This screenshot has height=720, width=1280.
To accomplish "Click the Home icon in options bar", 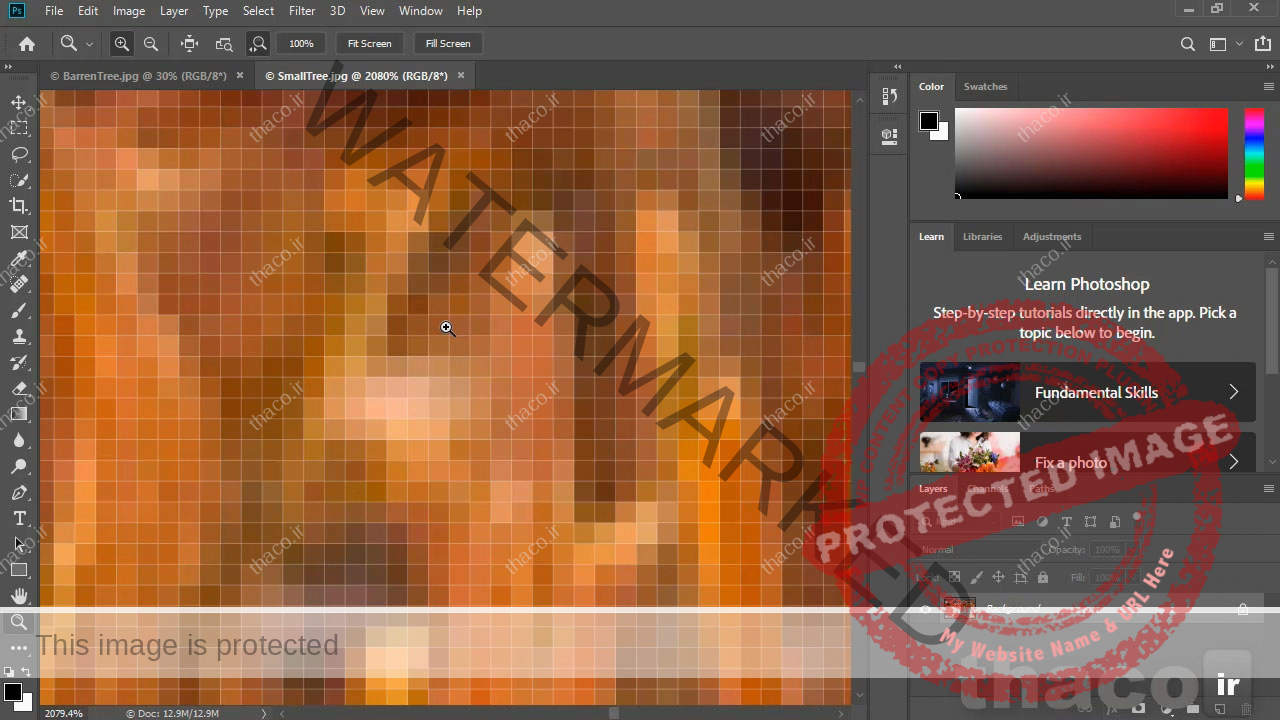I will (x=27, y=43).
